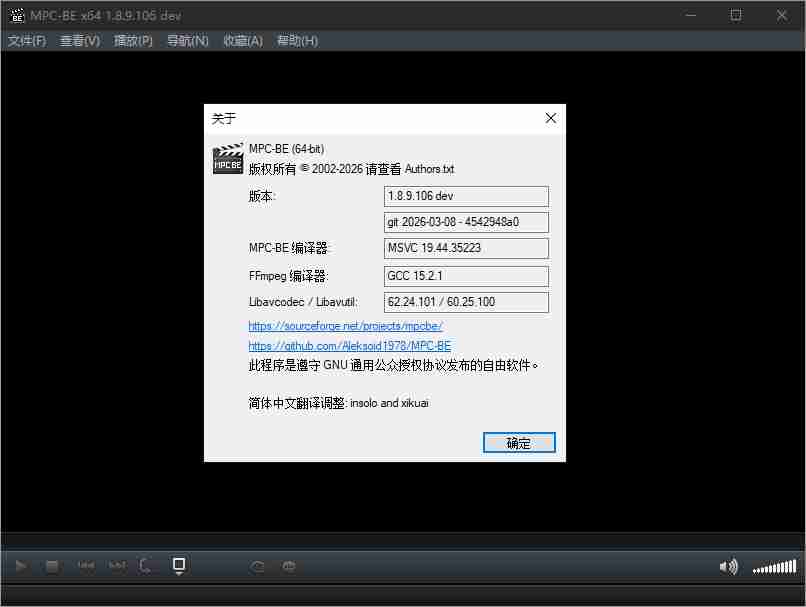Click the 版本 field showing 1.8.9.106 dev

coord(466,196)
